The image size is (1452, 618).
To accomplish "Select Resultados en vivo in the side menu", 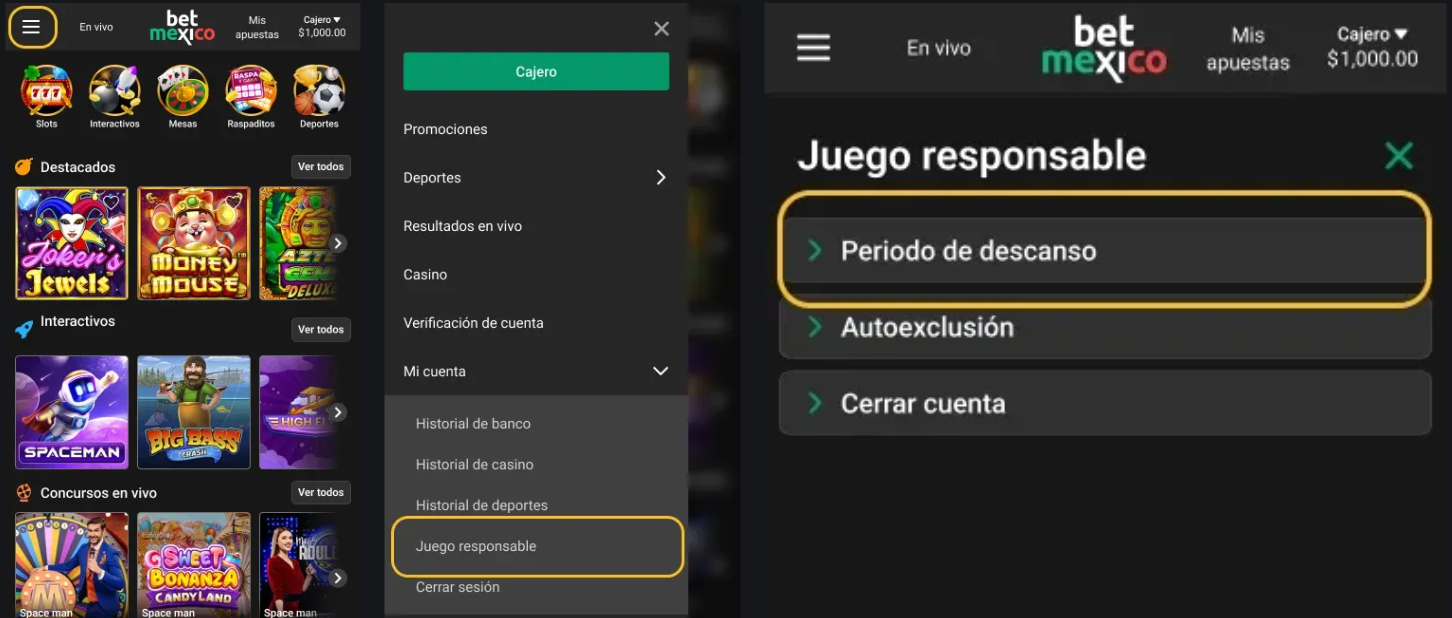I will click(x=462, y=226).
